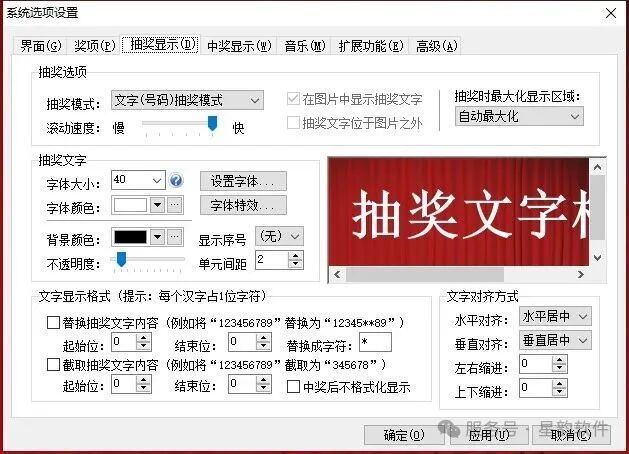Open 显示序号 dropdown
This screenshot has height=454, width=629.
coord(280,236)
